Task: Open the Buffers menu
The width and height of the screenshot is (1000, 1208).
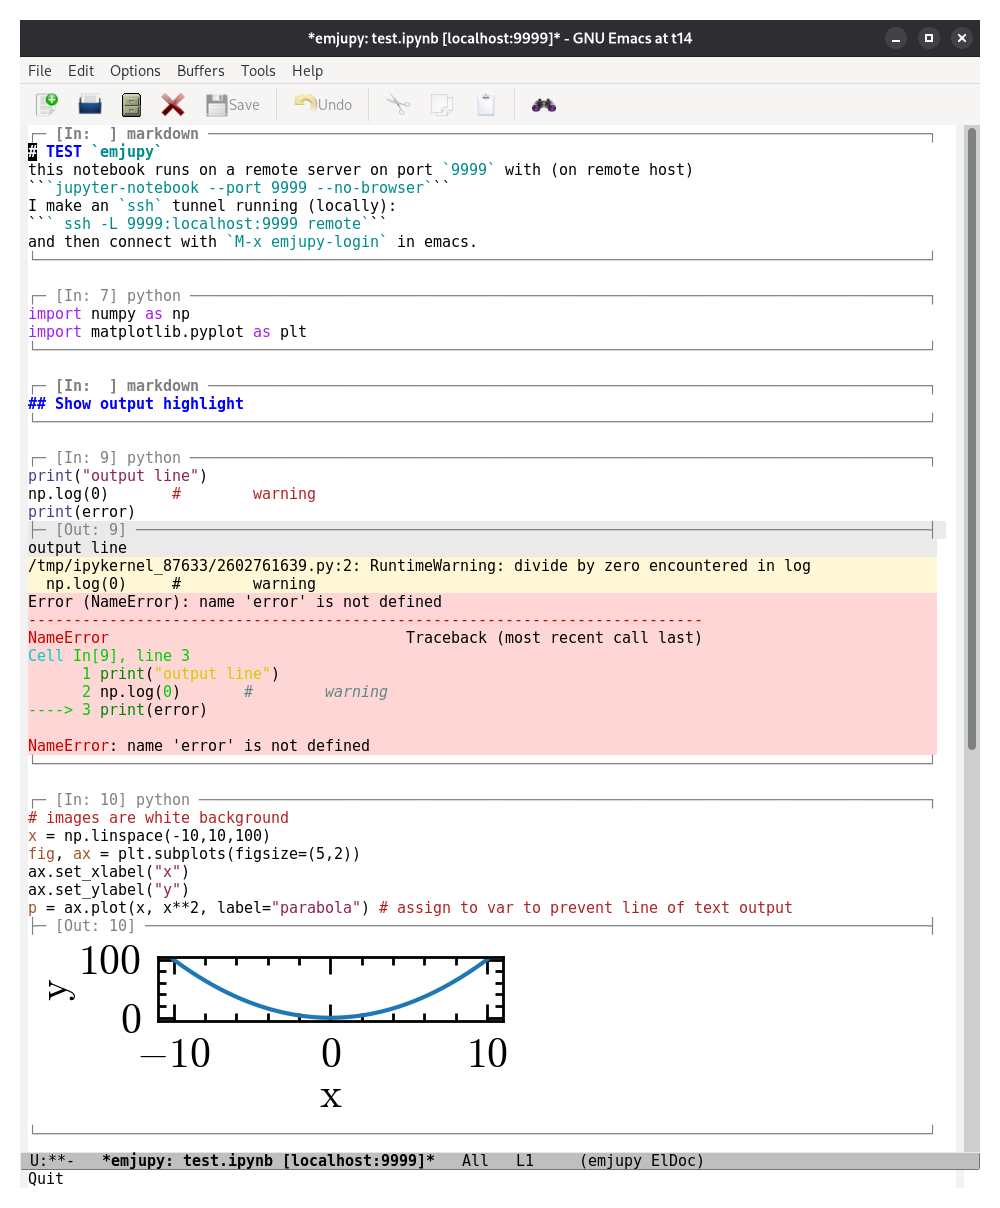Action: point(201,70)
